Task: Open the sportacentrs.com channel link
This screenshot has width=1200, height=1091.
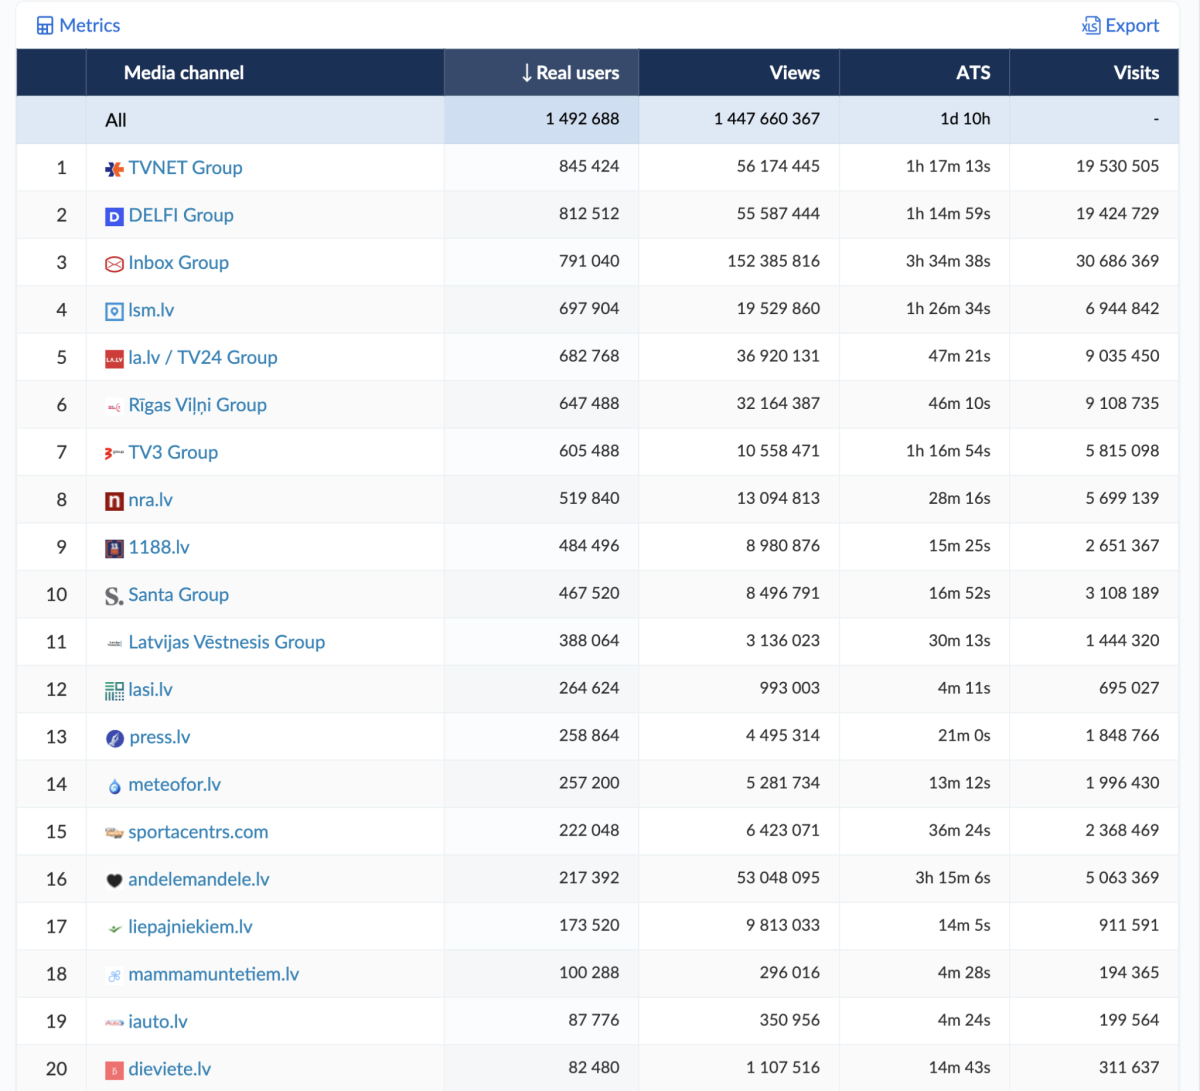Action: (x=198, y=832)
